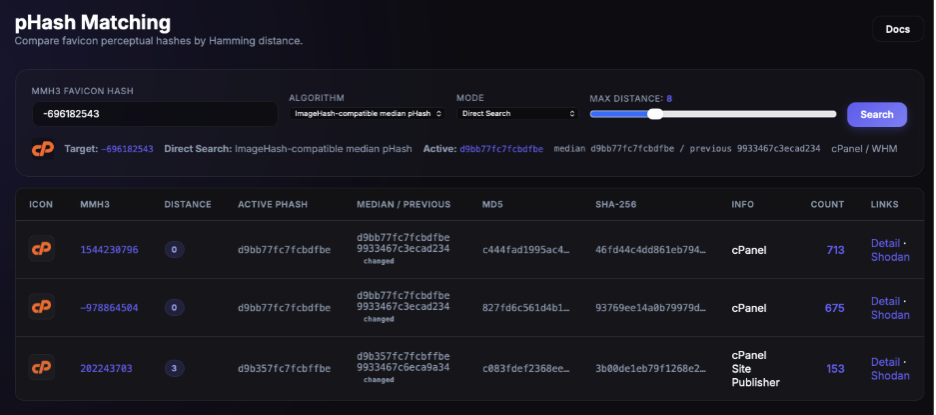Click the MD5 column header

492,204
